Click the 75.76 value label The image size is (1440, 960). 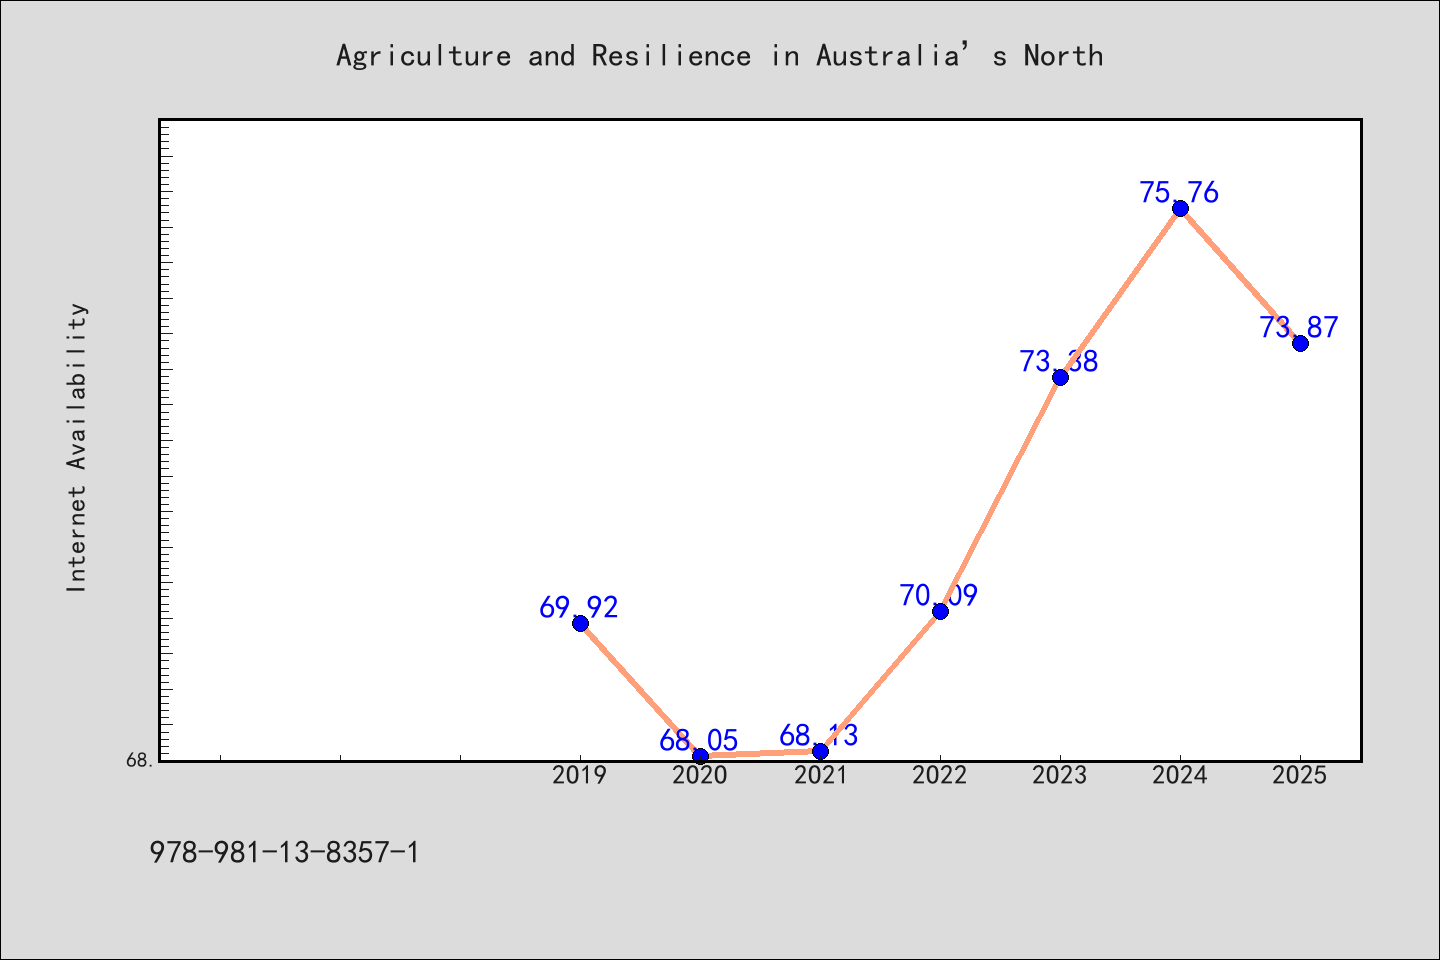pos(1180,192)
